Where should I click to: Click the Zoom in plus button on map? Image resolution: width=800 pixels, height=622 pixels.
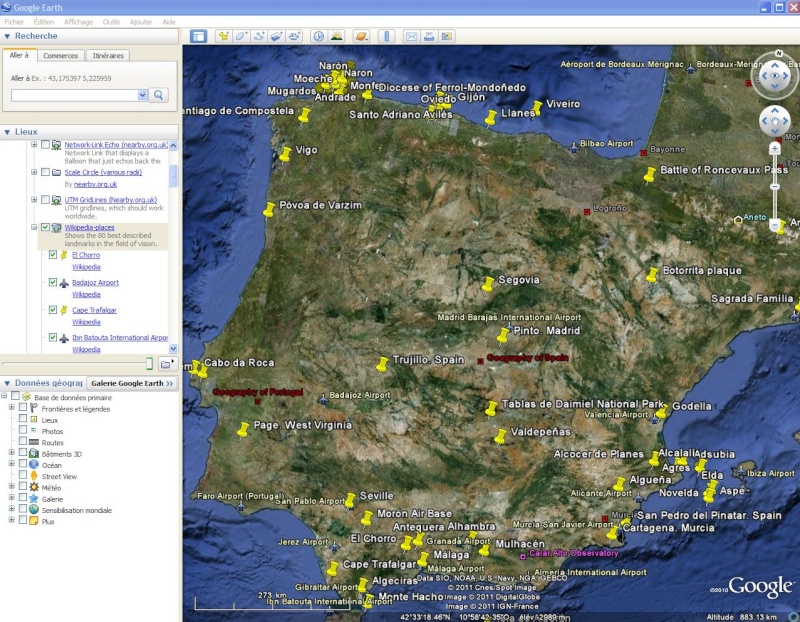click(774, 148)
